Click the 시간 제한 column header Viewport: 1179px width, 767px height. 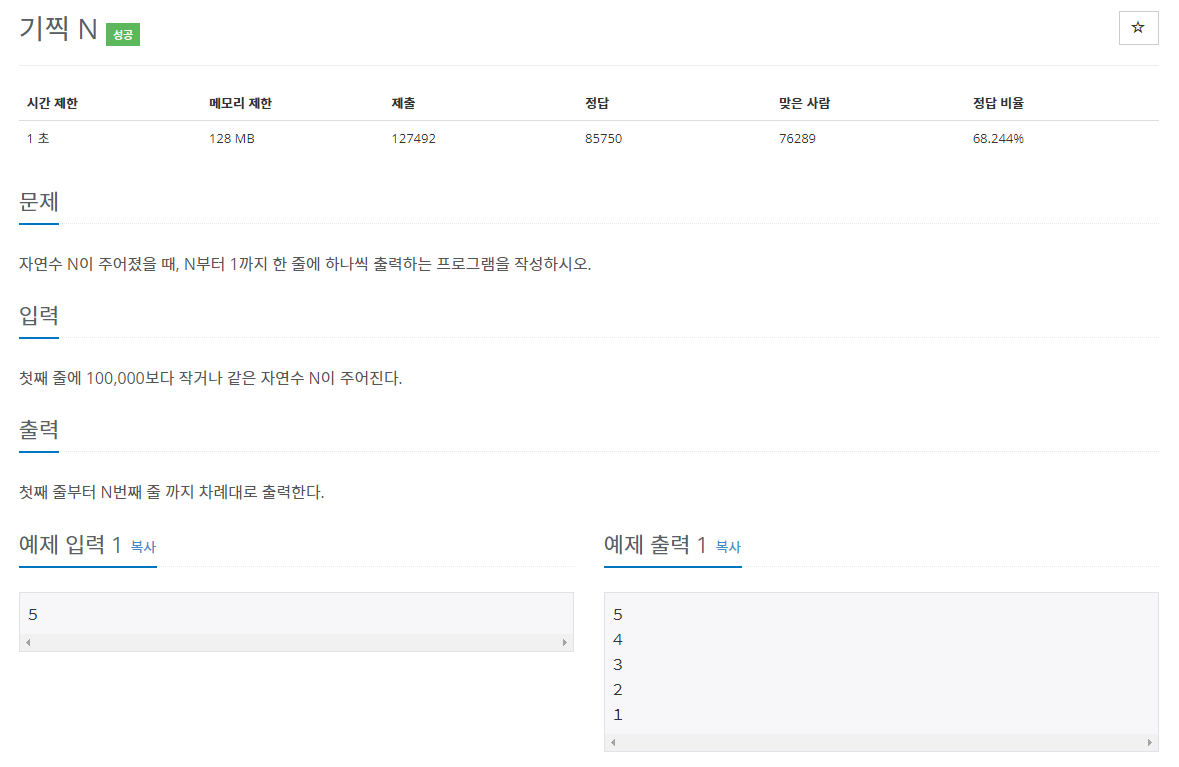click(x=52, y=103)
